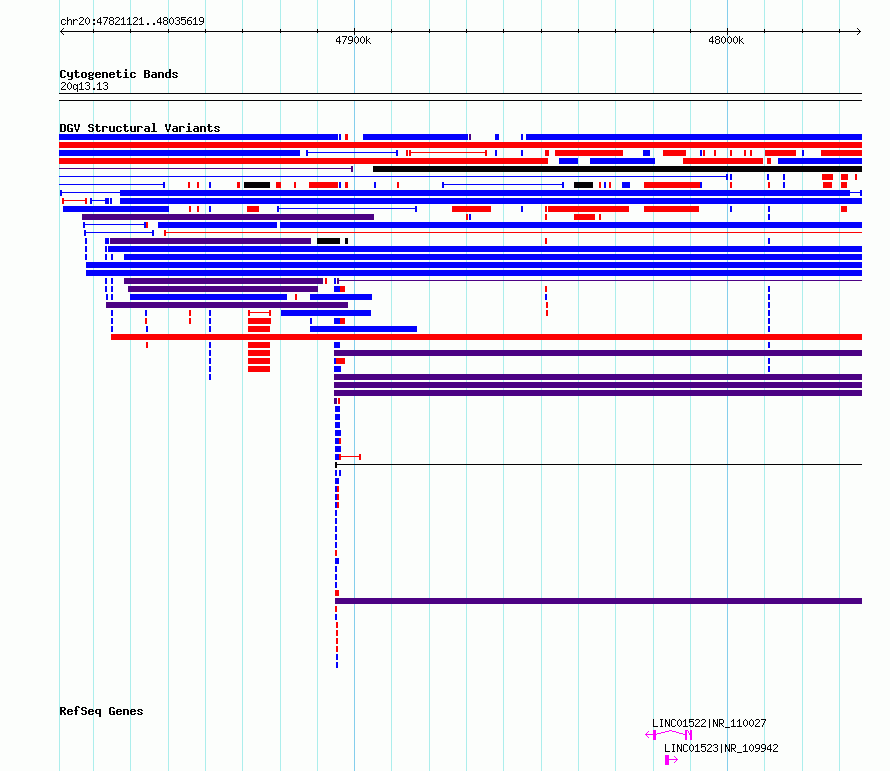The image size is (890, 771).
Task: Click the 48000k ruler tick label
Action: coord(726,40)
